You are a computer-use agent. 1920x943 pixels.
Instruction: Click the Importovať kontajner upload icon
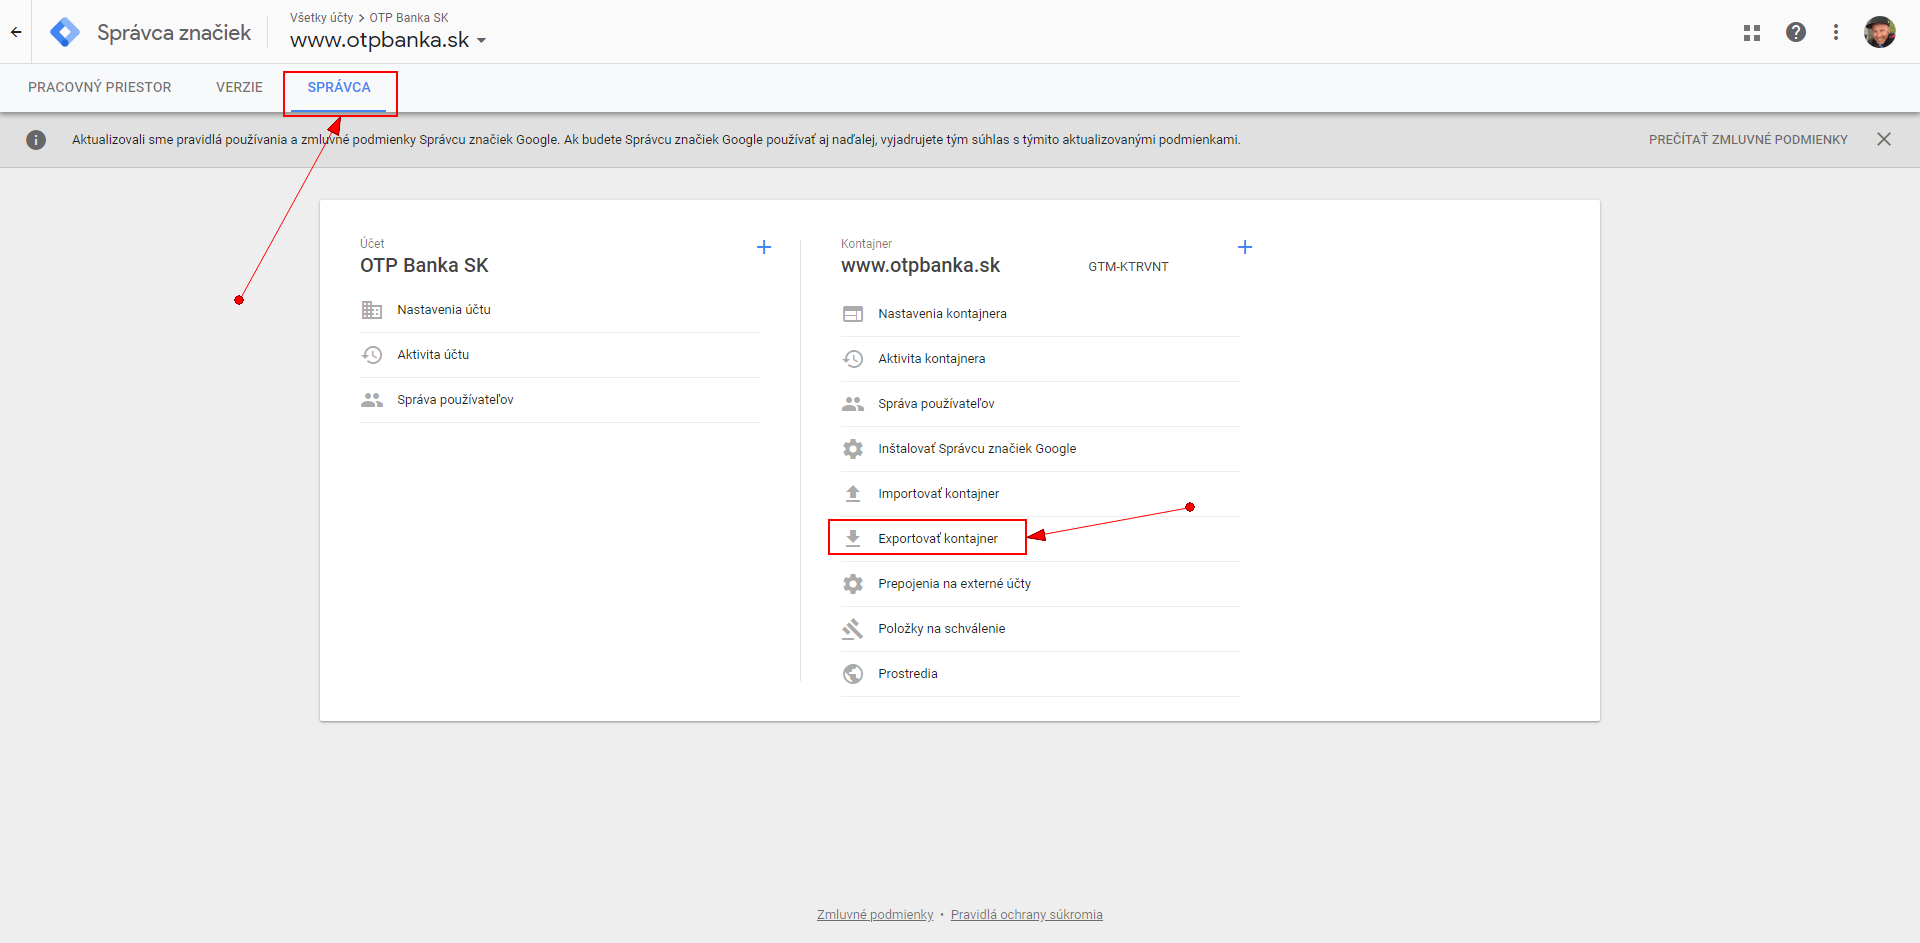(853, 494)
